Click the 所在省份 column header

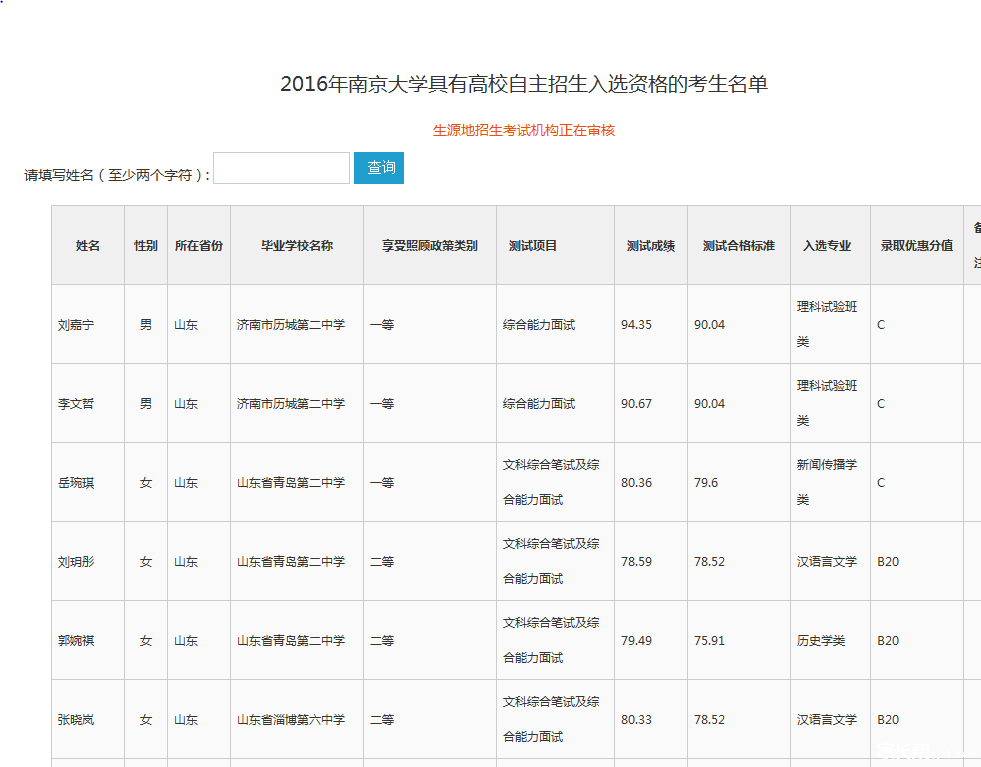198,245
